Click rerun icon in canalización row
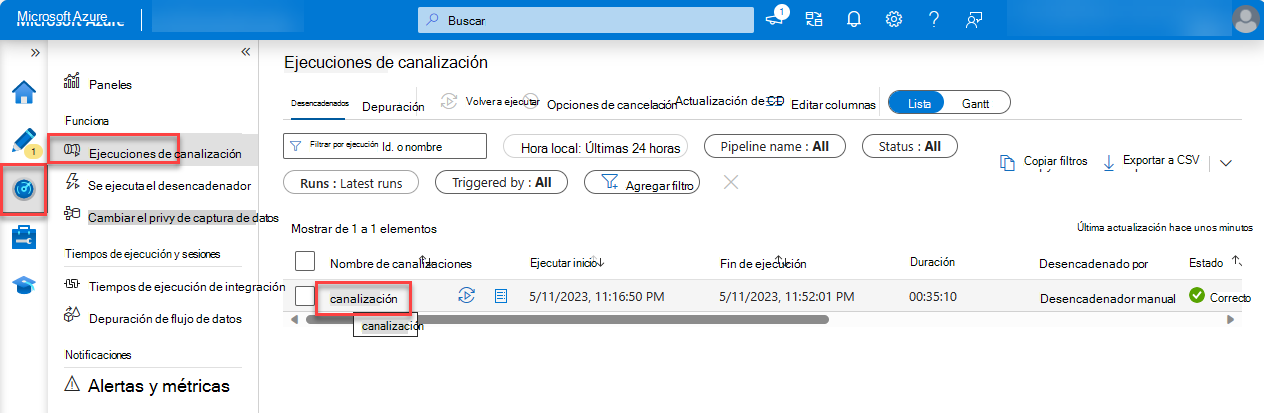This screenshot has height=413, width=1264. pyautogui.click(x=465, y=296)
